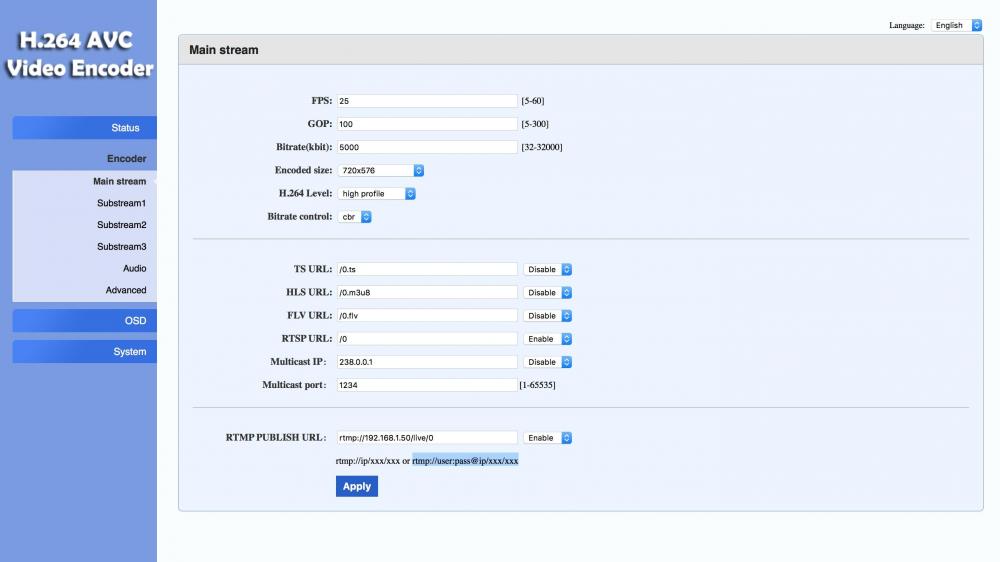This screenshot has width=1000, height=562.
Task: Expand the H.264 Level dropdown
Action: pyautogui.click(x=376, y=194)
